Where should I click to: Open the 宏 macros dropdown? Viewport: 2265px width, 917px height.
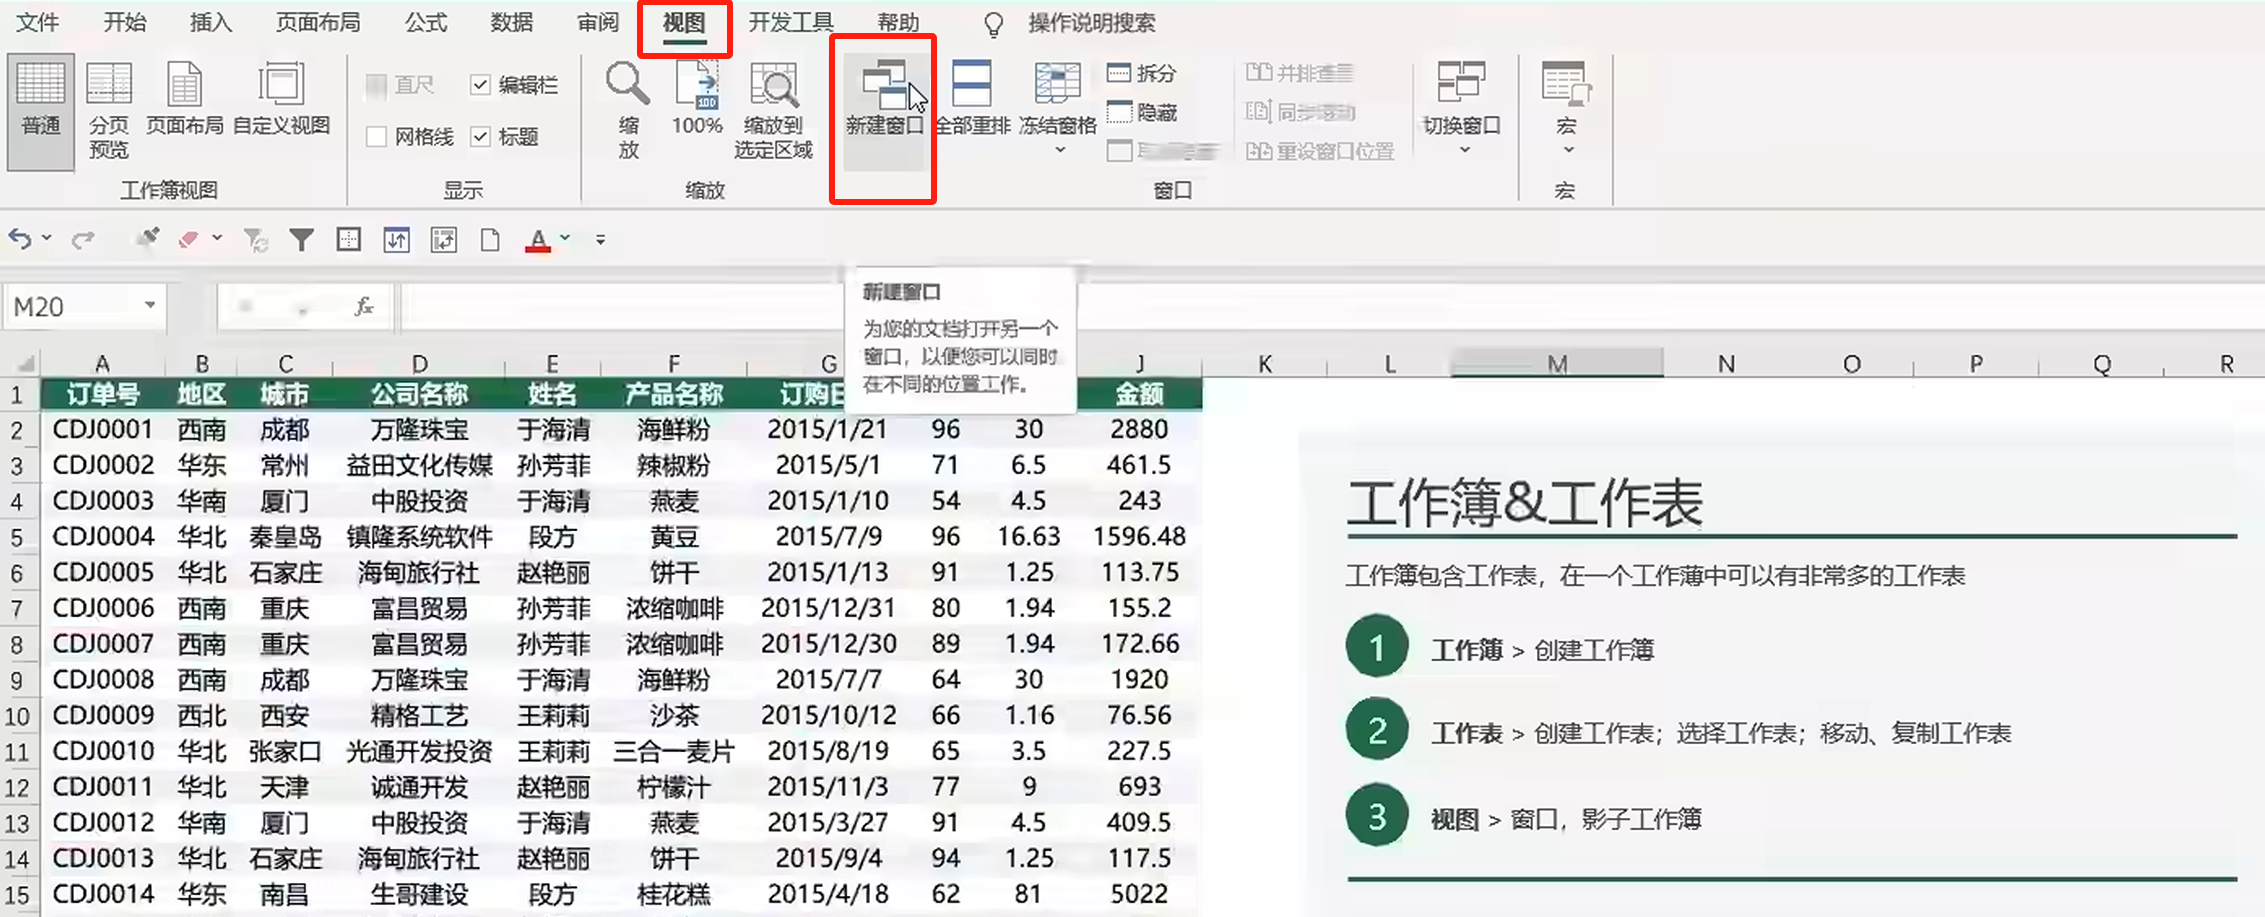[1565, 147]
